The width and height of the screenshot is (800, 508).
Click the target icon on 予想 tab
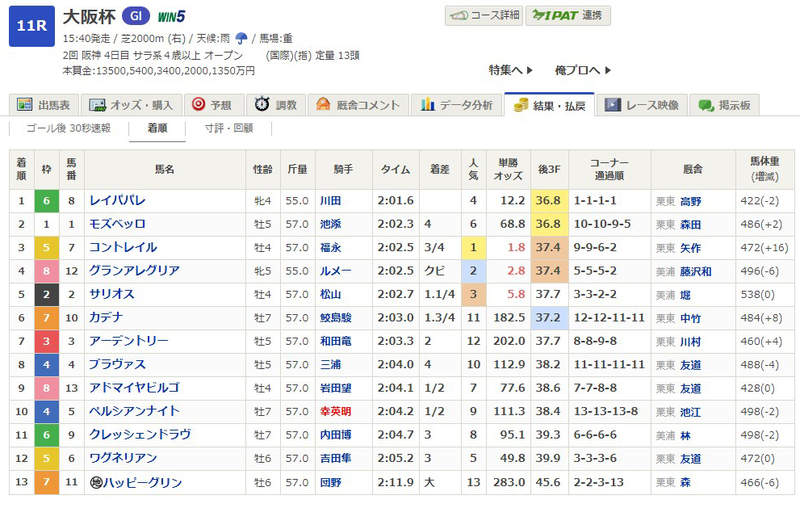[198, 105]
